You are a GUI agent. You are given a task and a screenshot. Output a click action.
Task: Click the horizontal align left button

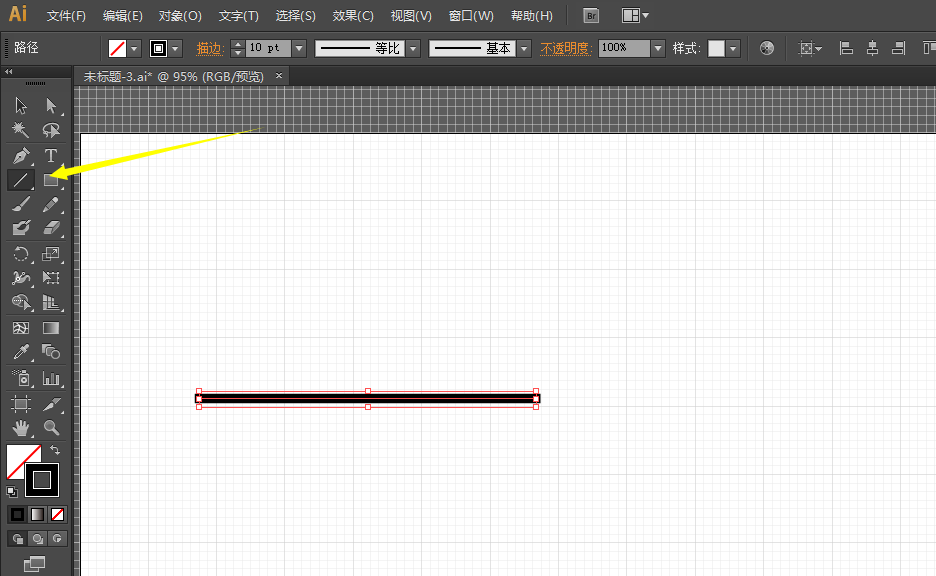pyautogui.click(x=846, y=48)
